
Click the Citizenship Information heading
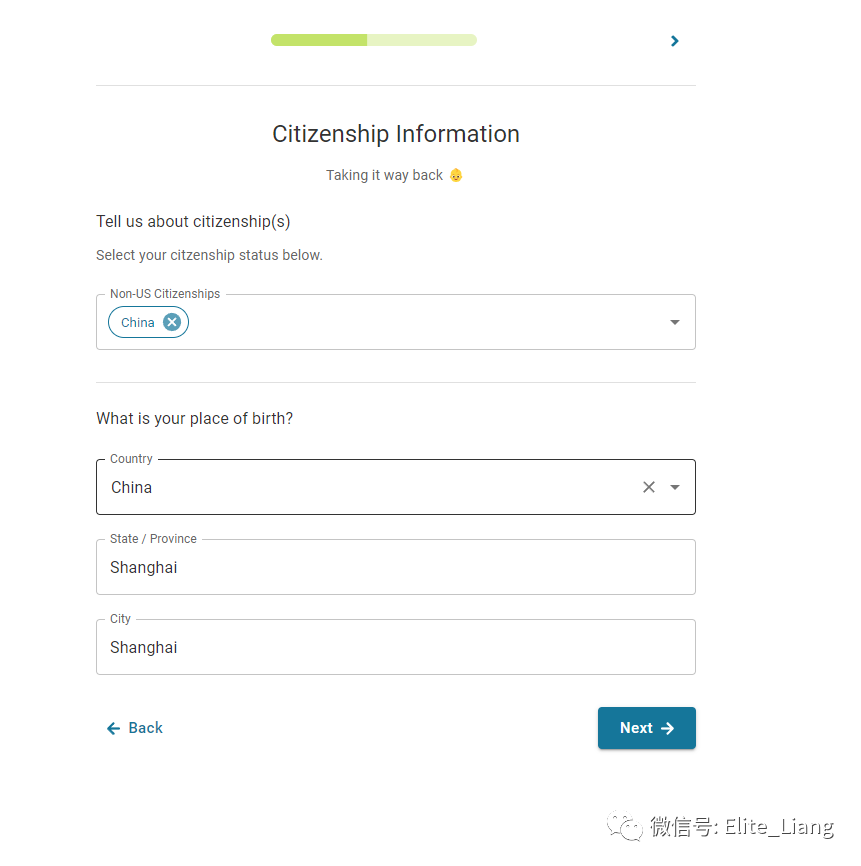(x=395, y=134)
